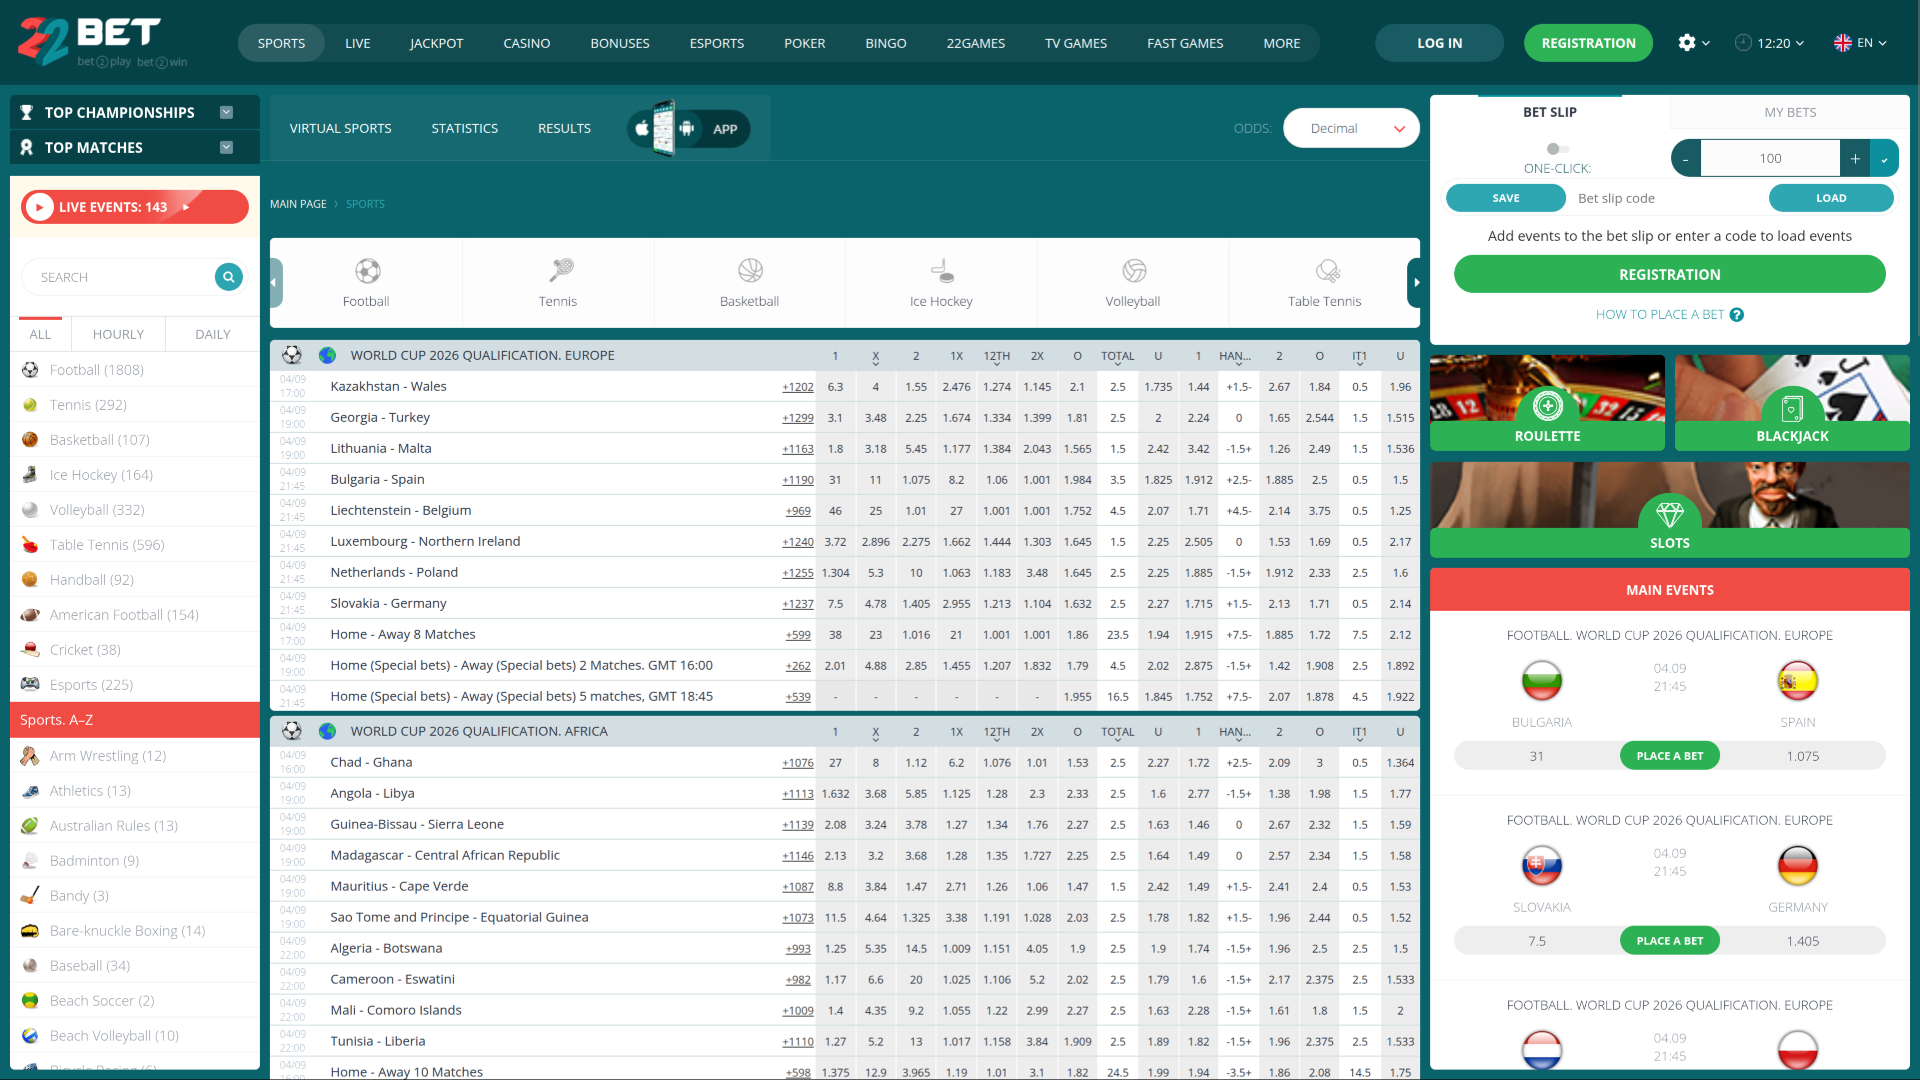The width and height of the screenshot is (1920, 1080).
Task: Open the Ice Hockey sport category
Action: pyautogui.click(x=940, y=281)
